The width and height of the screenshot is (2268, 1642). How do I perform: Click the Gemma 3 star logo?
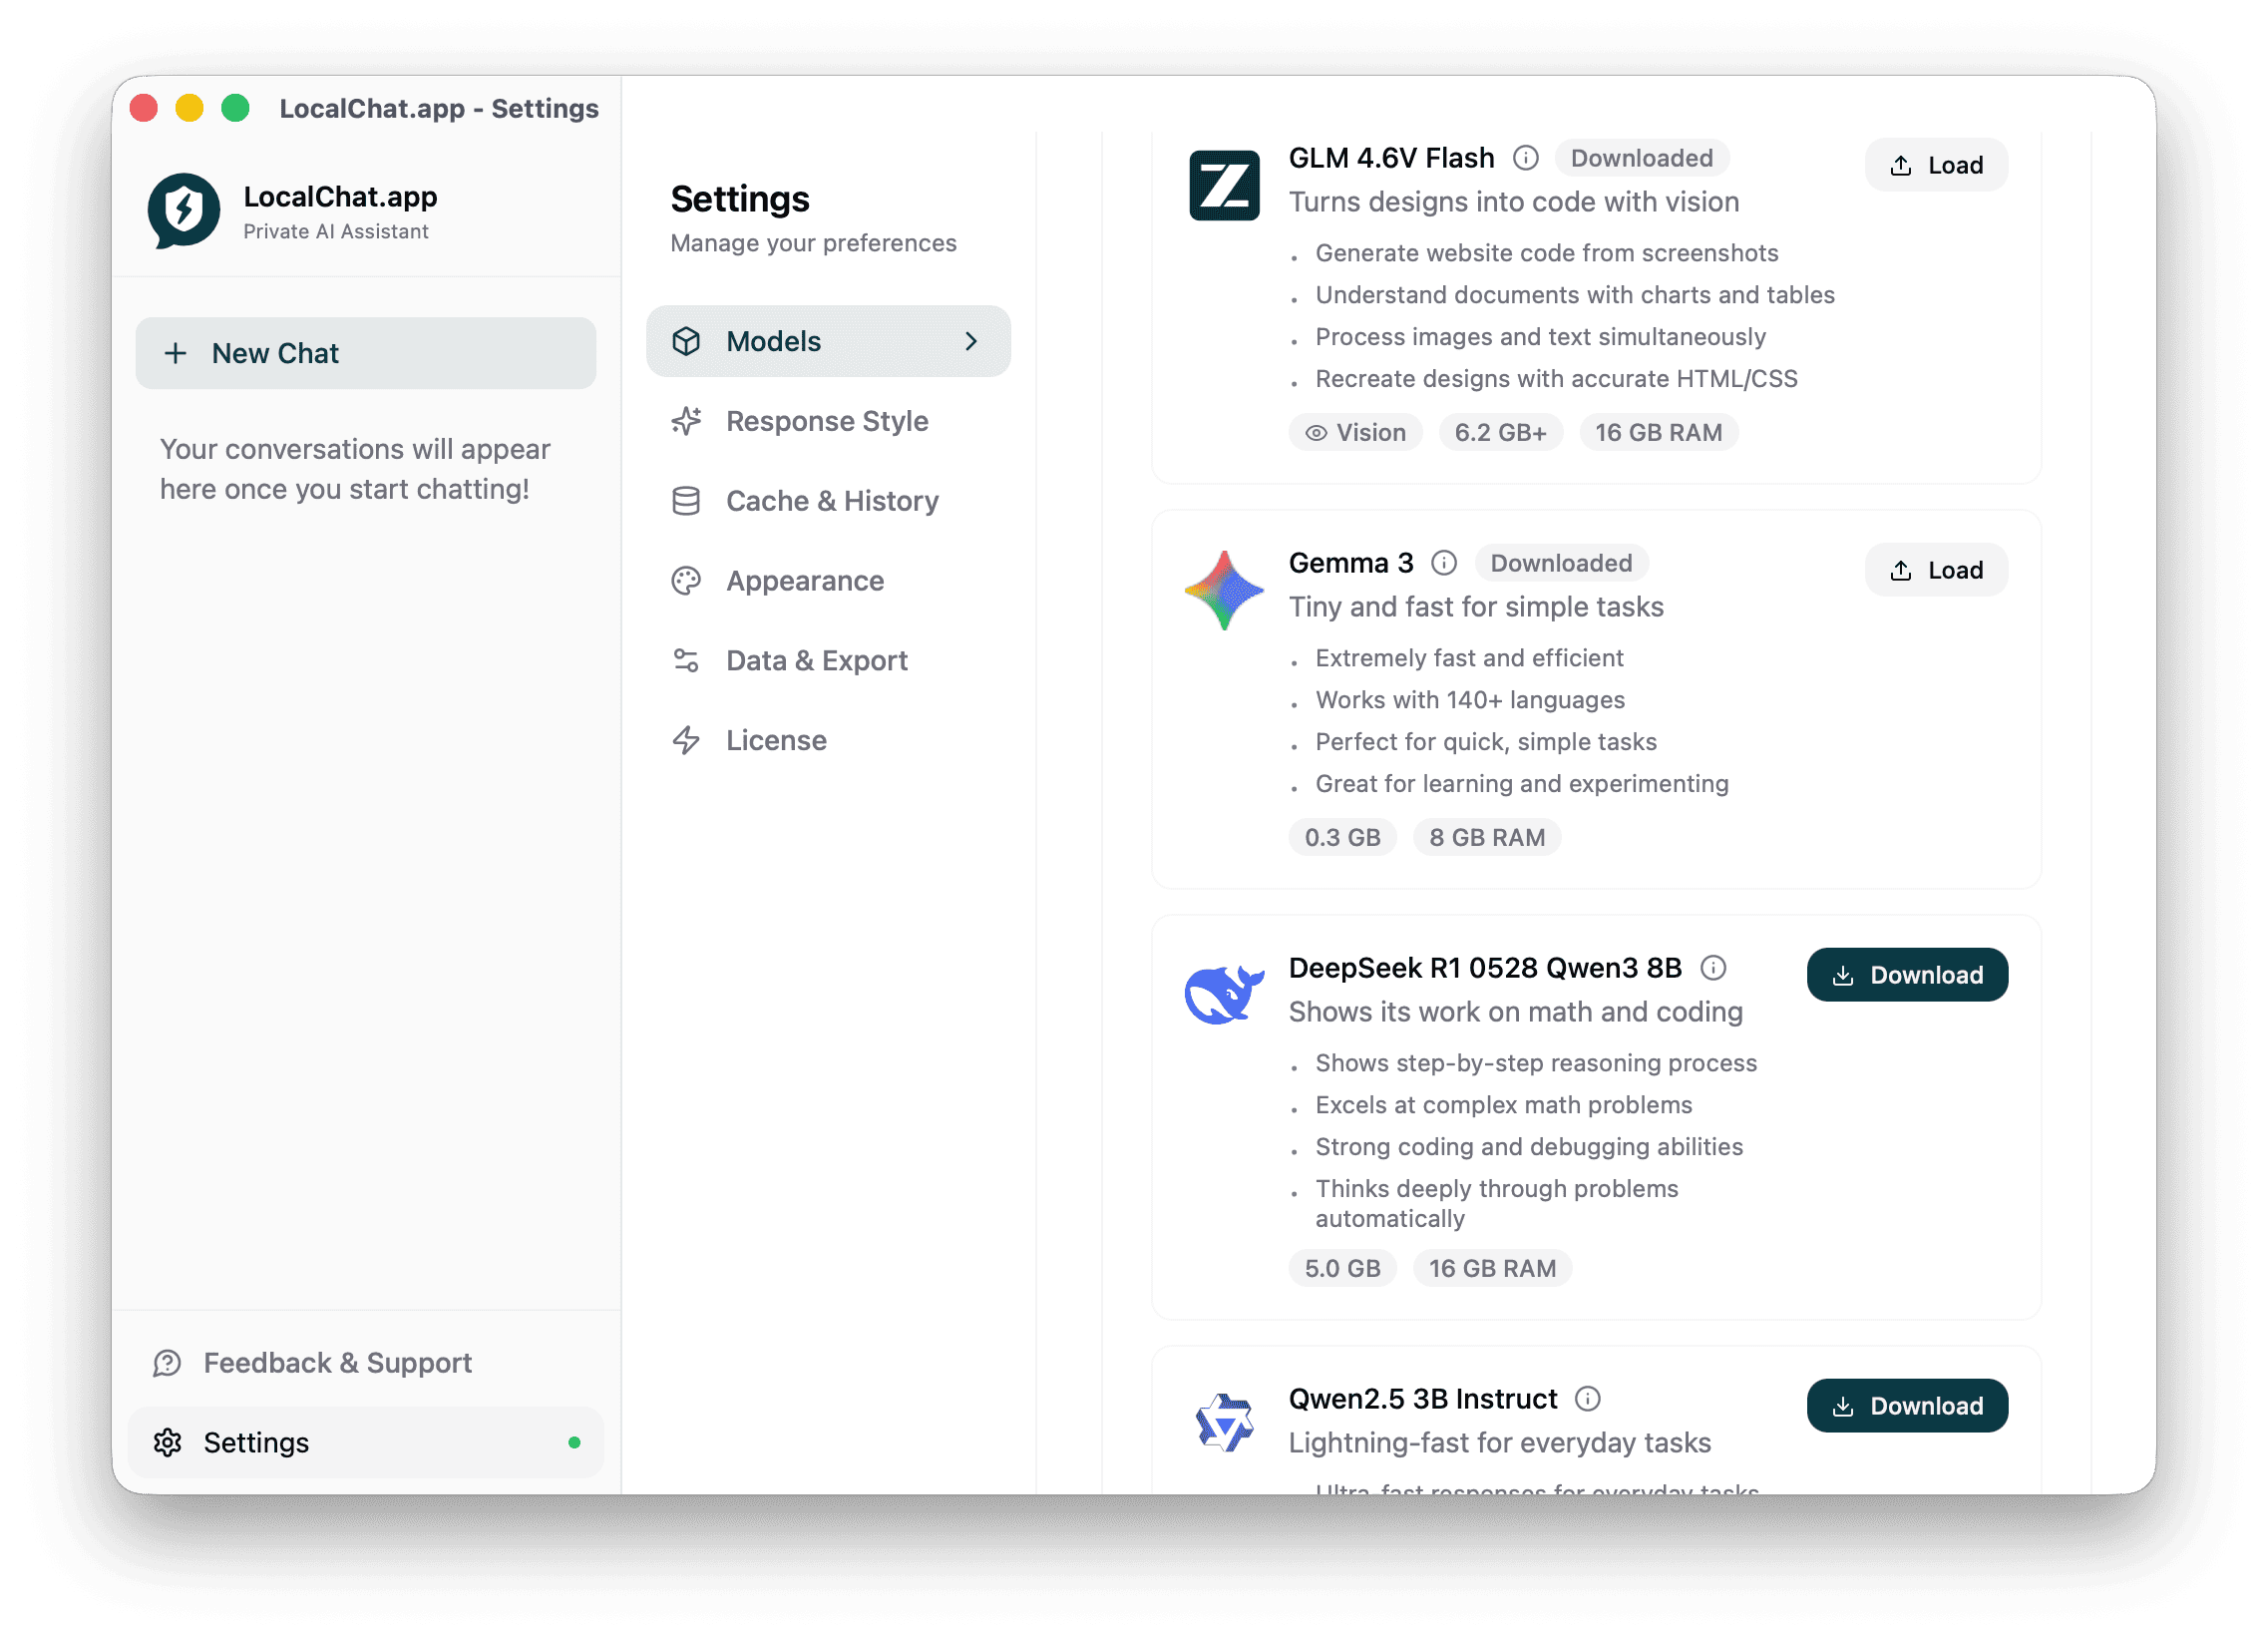[1224, 590]
